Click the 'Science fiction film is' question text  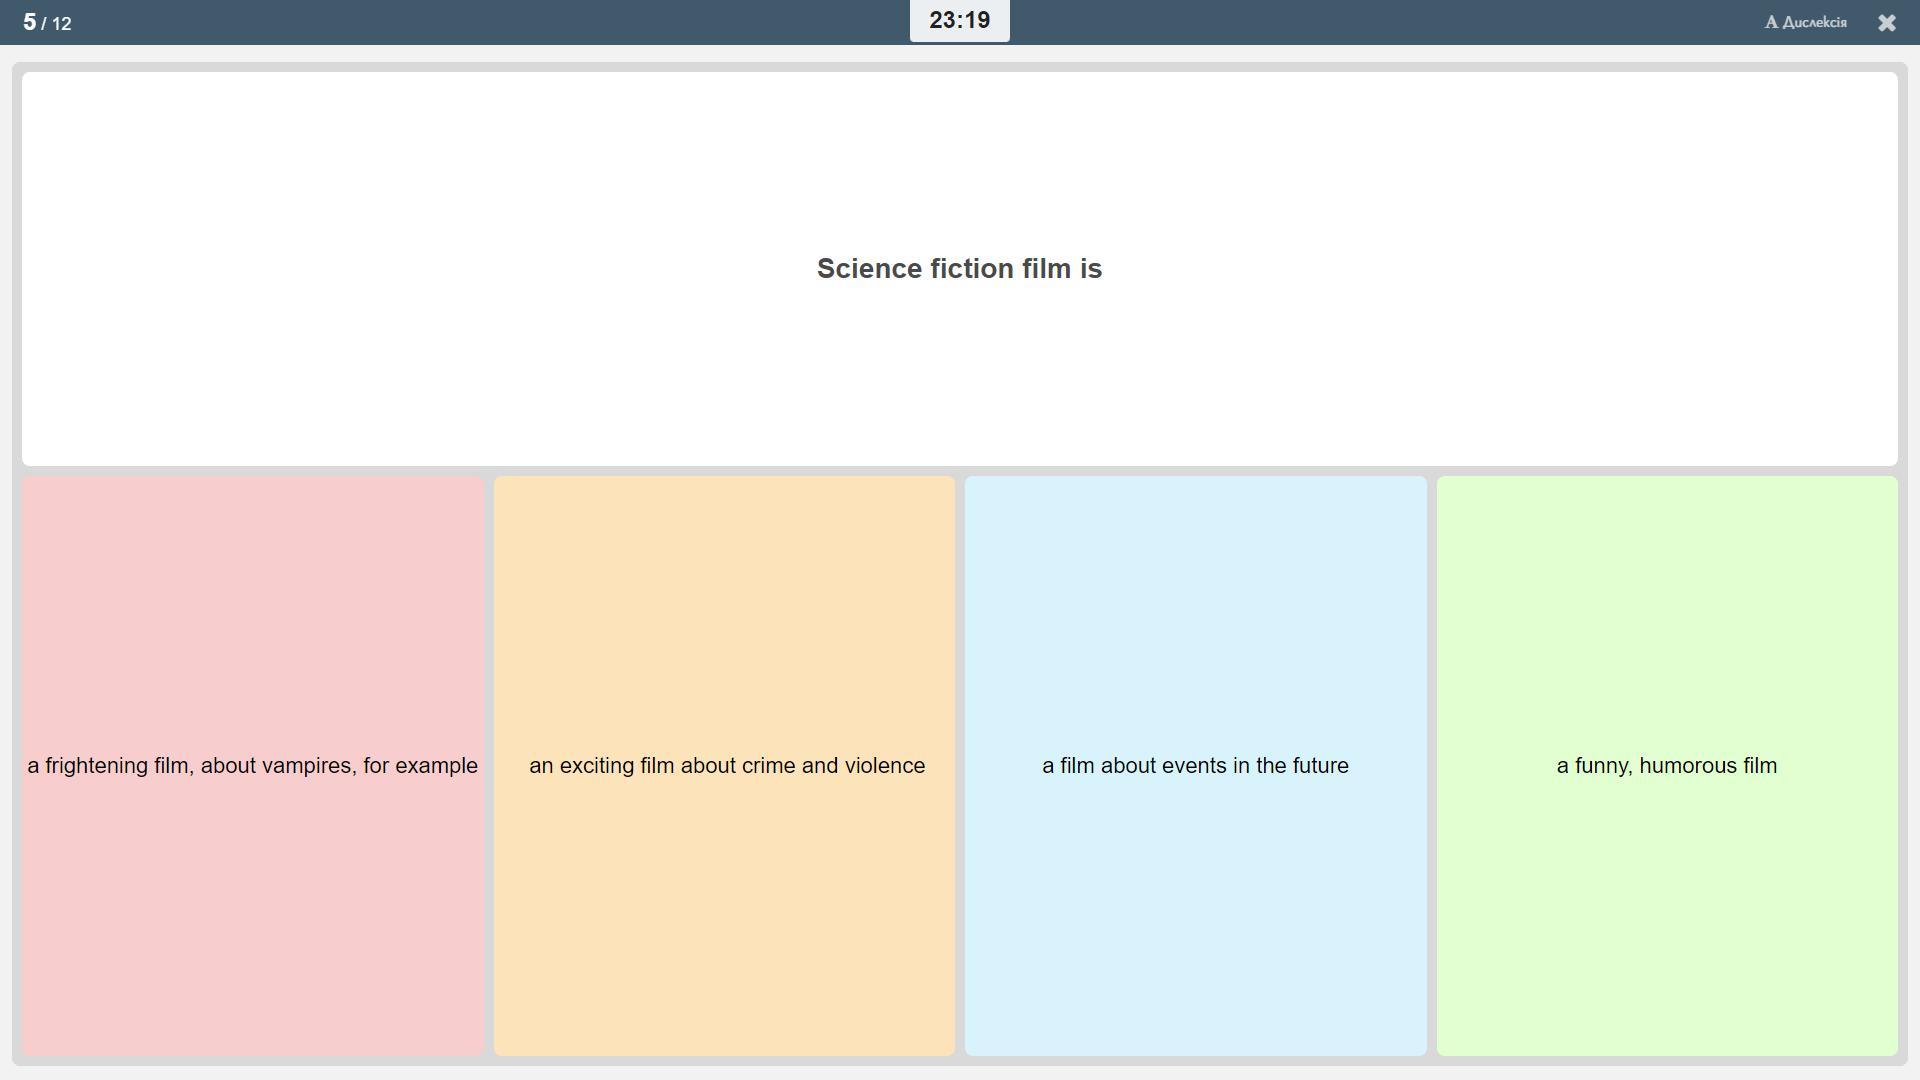[959, 269]
